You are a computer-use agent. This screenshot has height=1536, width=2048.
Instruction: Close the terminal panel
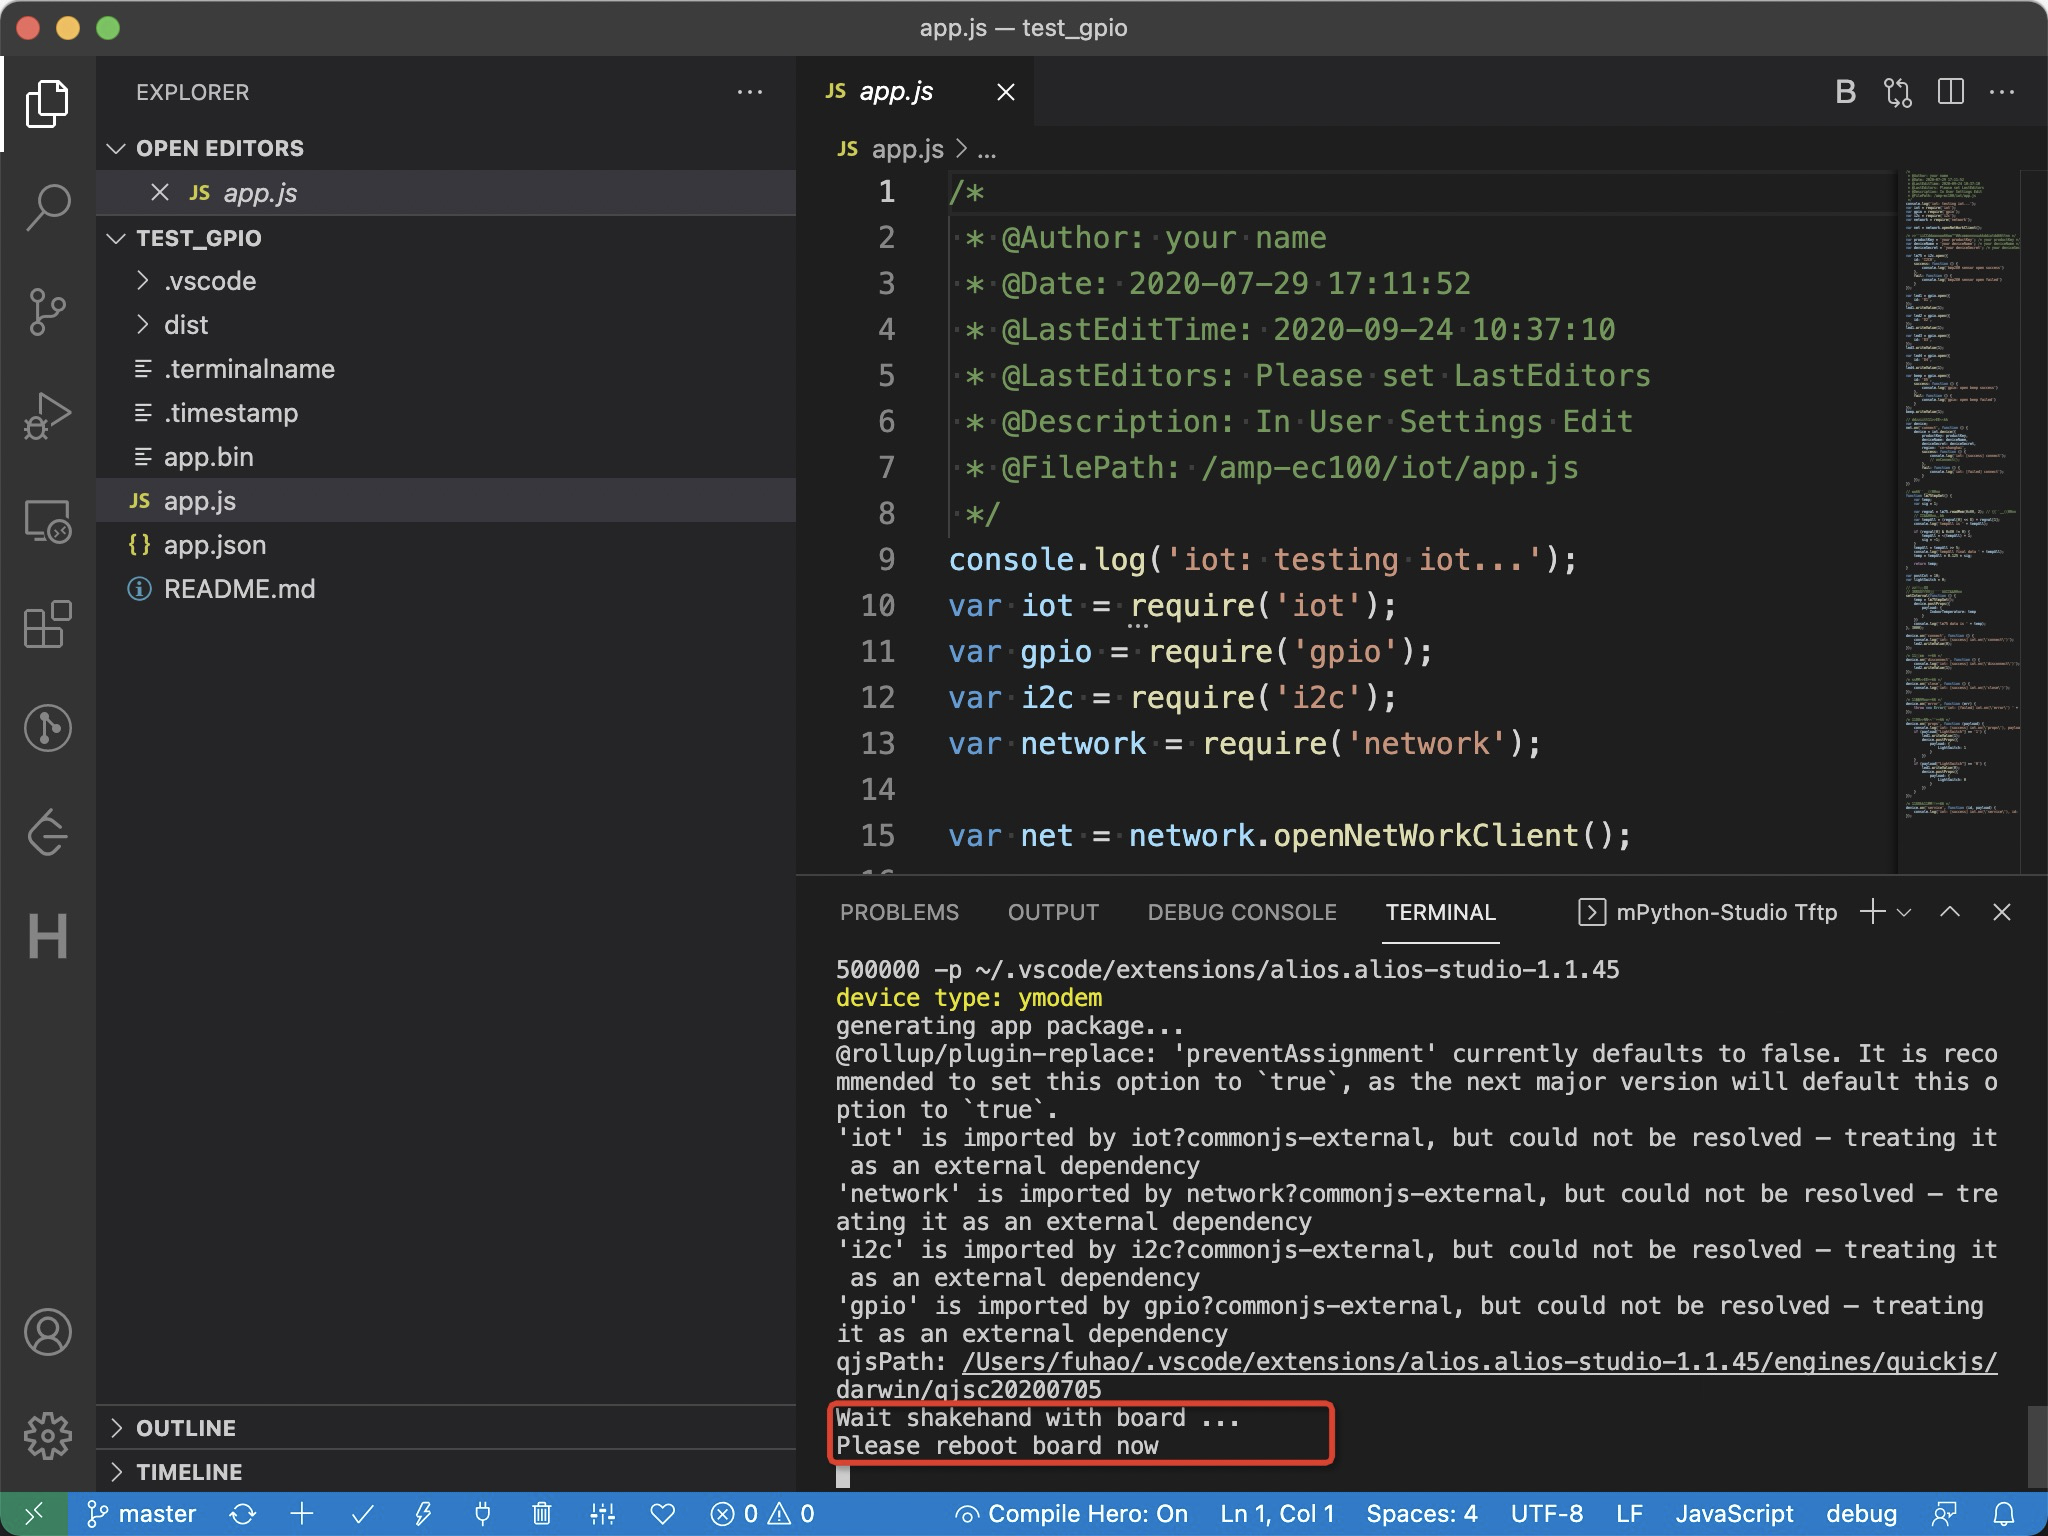[2002, 912]
